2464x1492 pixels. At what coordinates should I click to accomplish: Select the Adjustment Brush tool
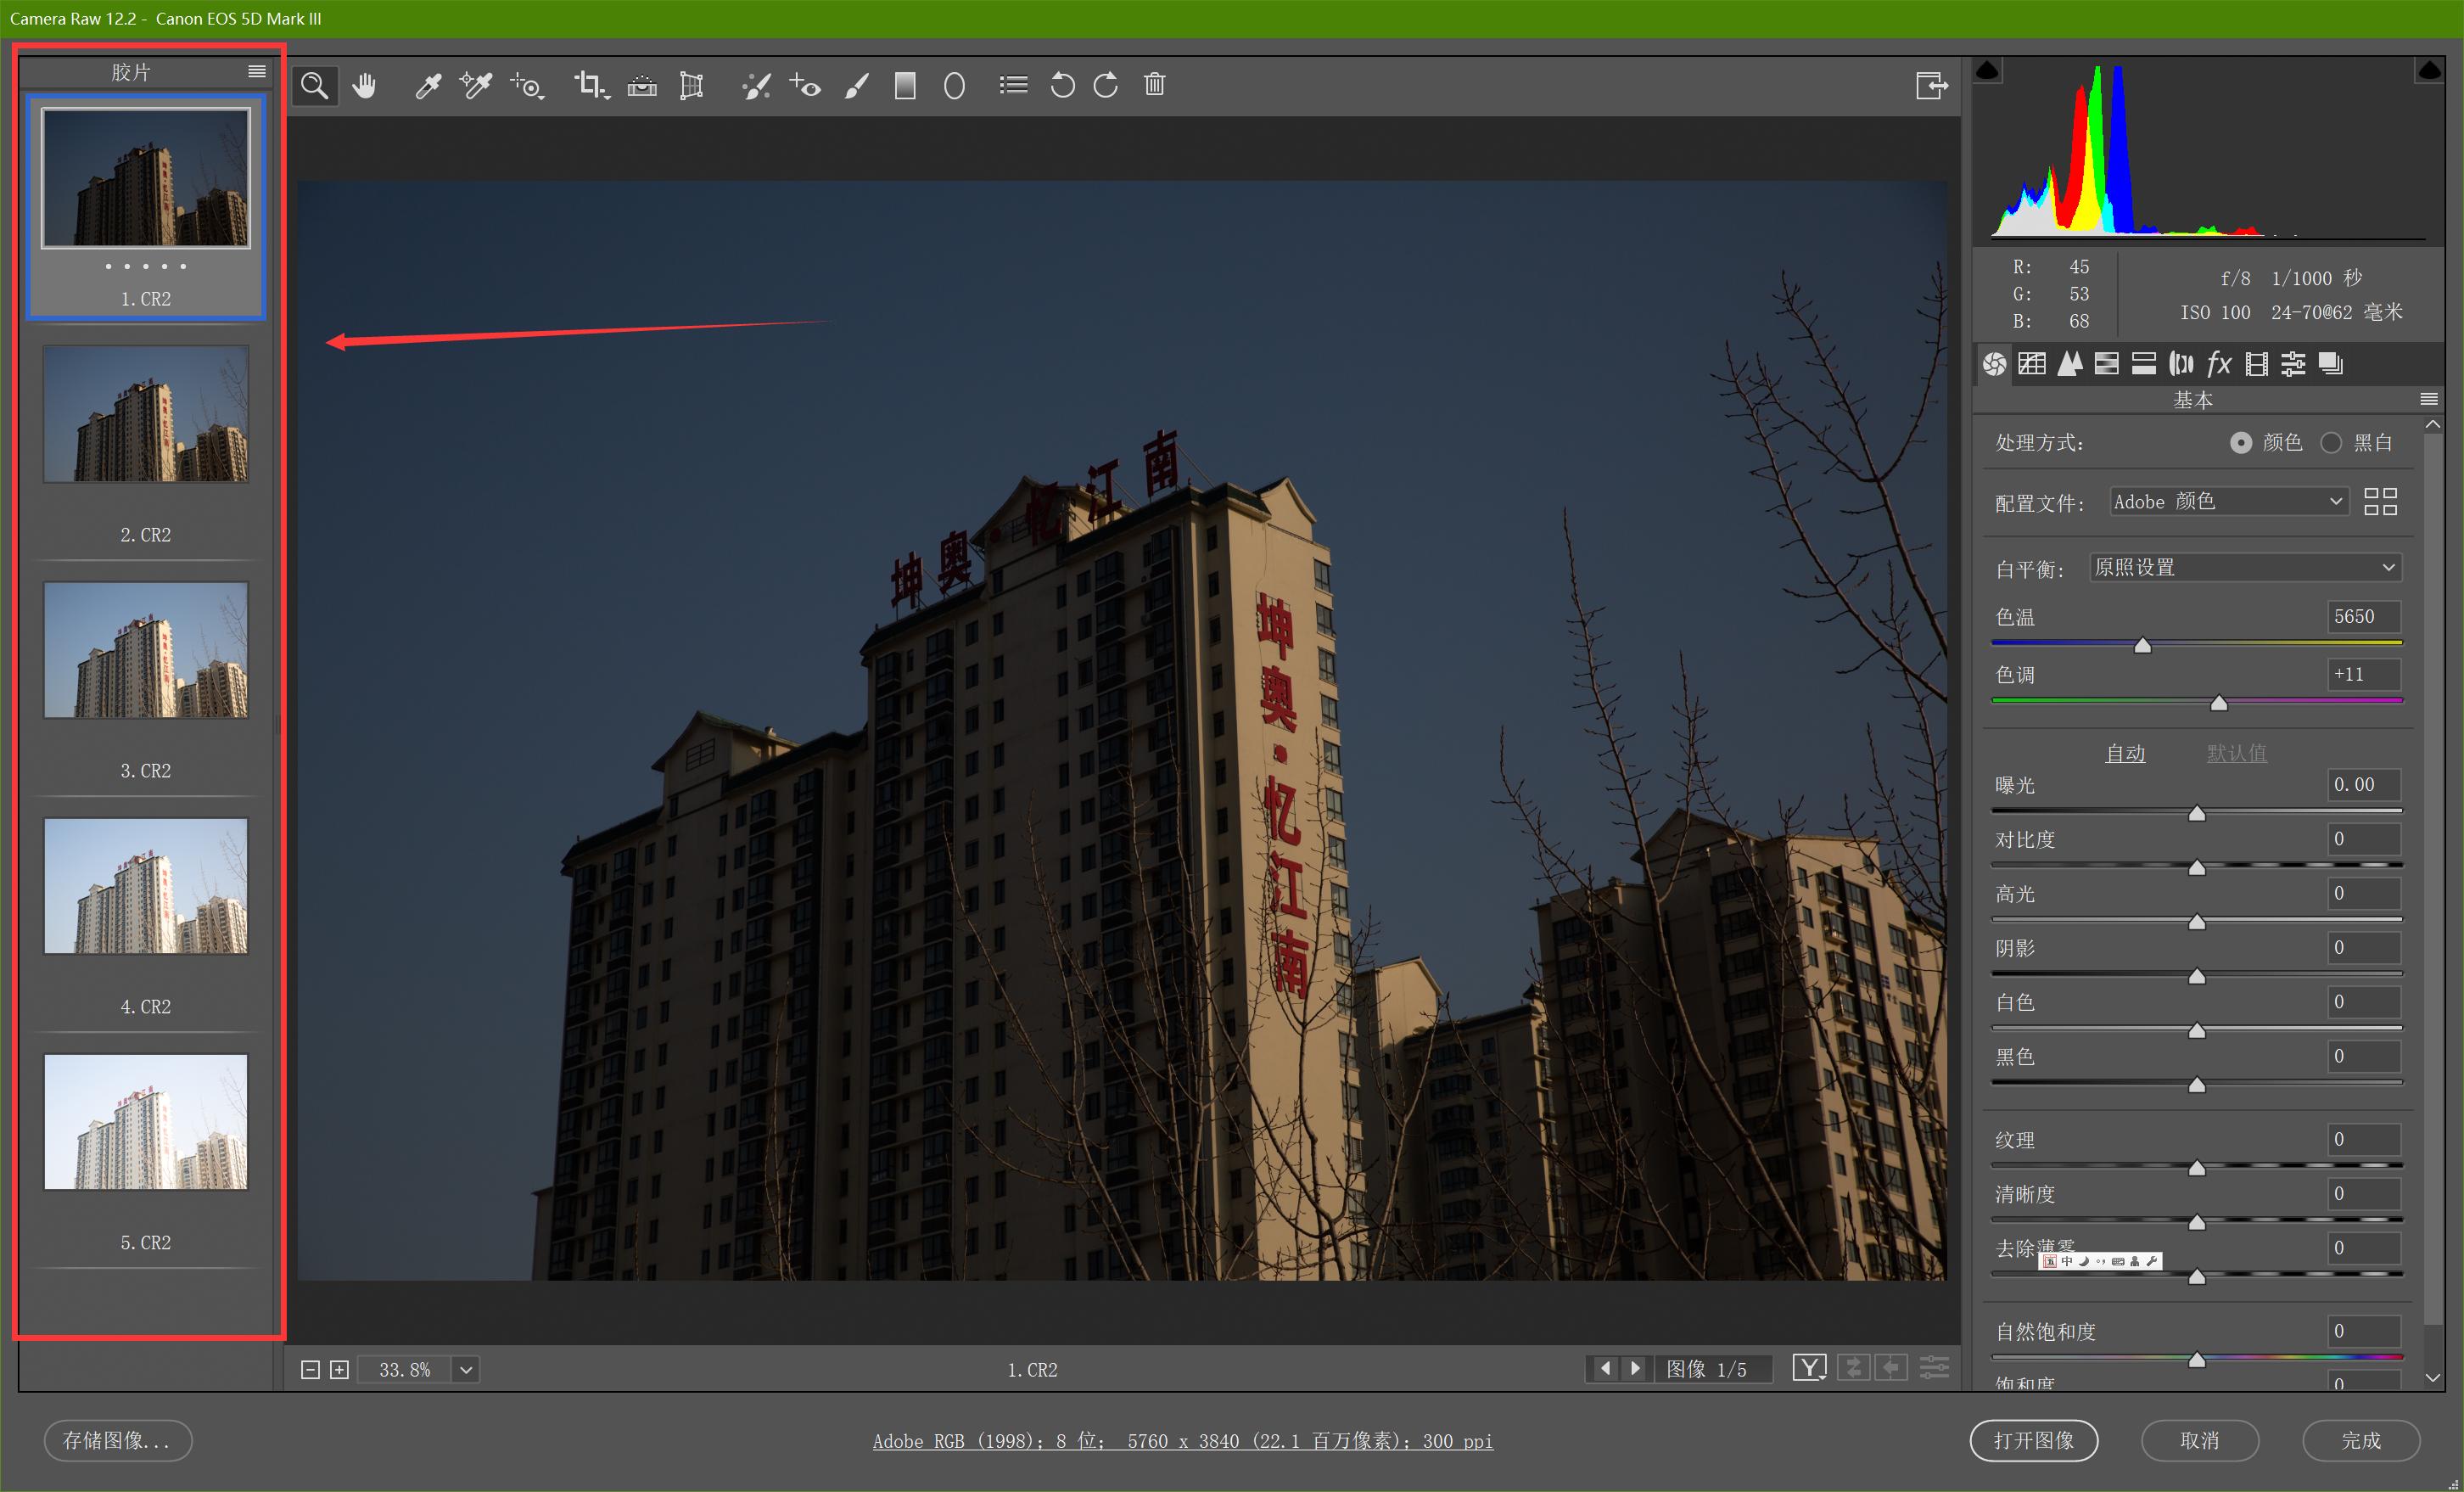pyautogui.click(x=856, y=86)
